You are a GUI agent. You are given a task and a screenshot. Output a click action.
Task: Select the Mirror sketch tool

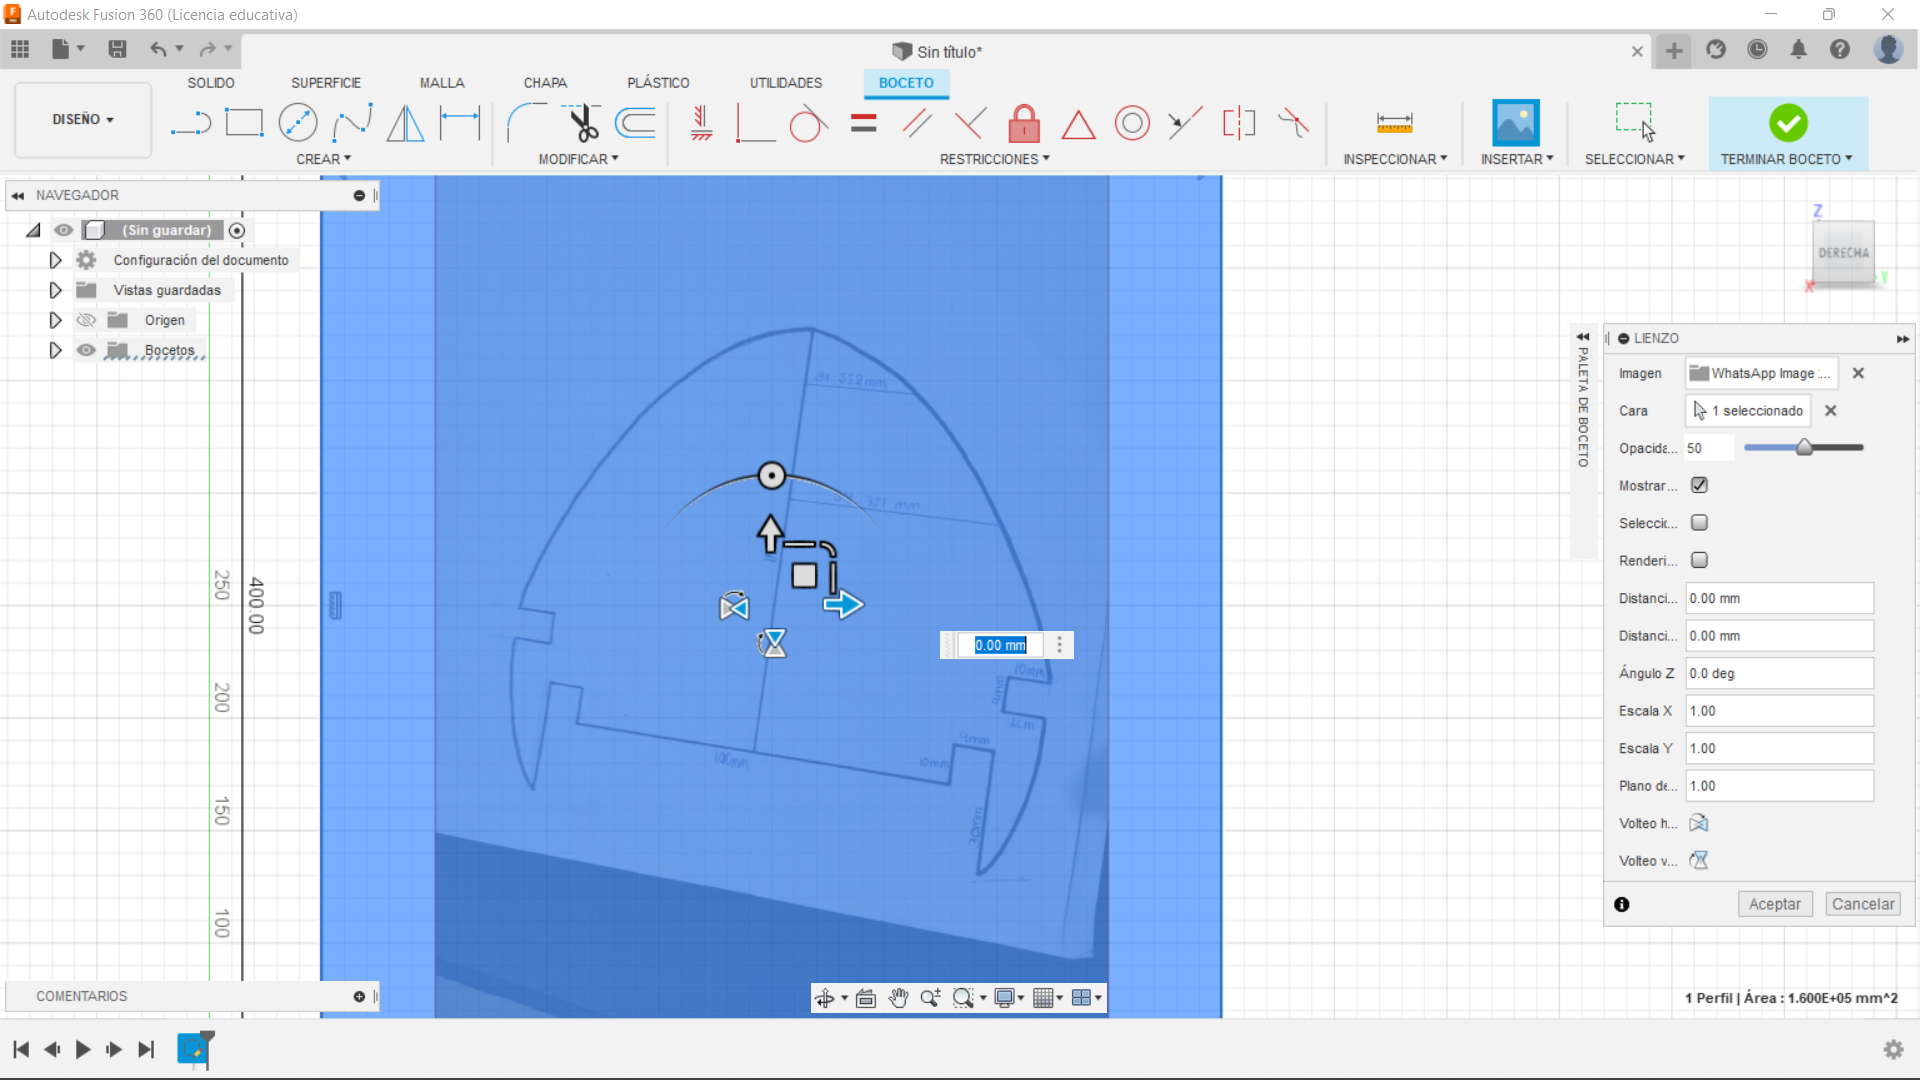(x=405, y=124)
